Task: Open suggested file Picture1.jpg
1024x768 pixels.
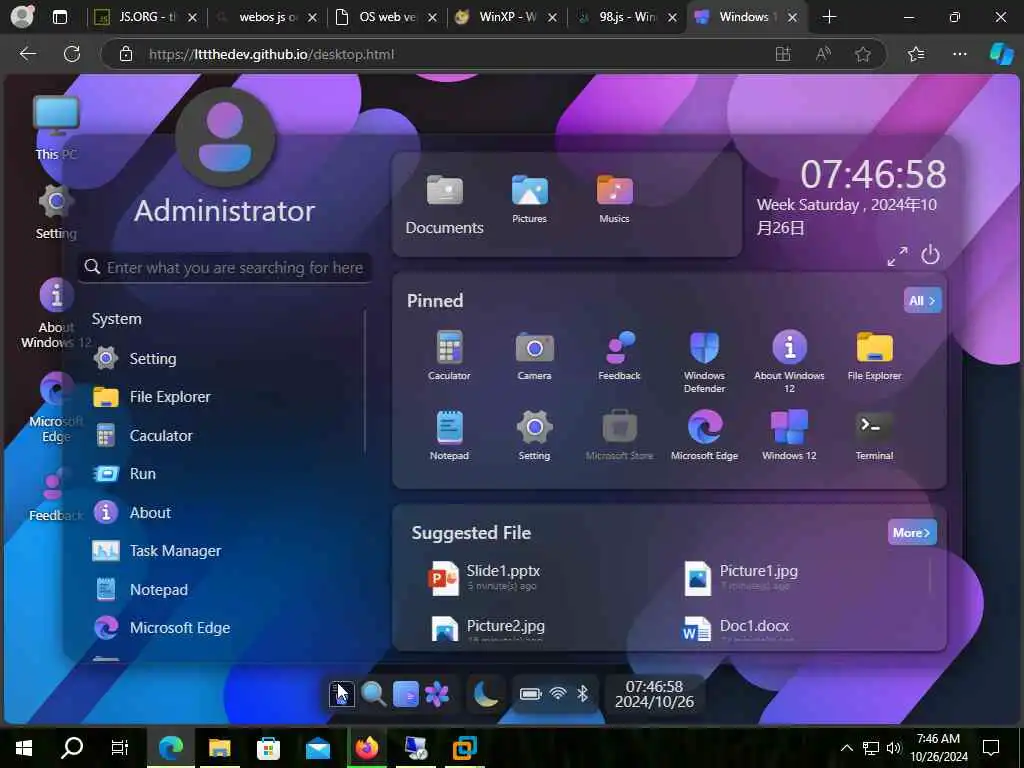Action: [x=741, y=577]
